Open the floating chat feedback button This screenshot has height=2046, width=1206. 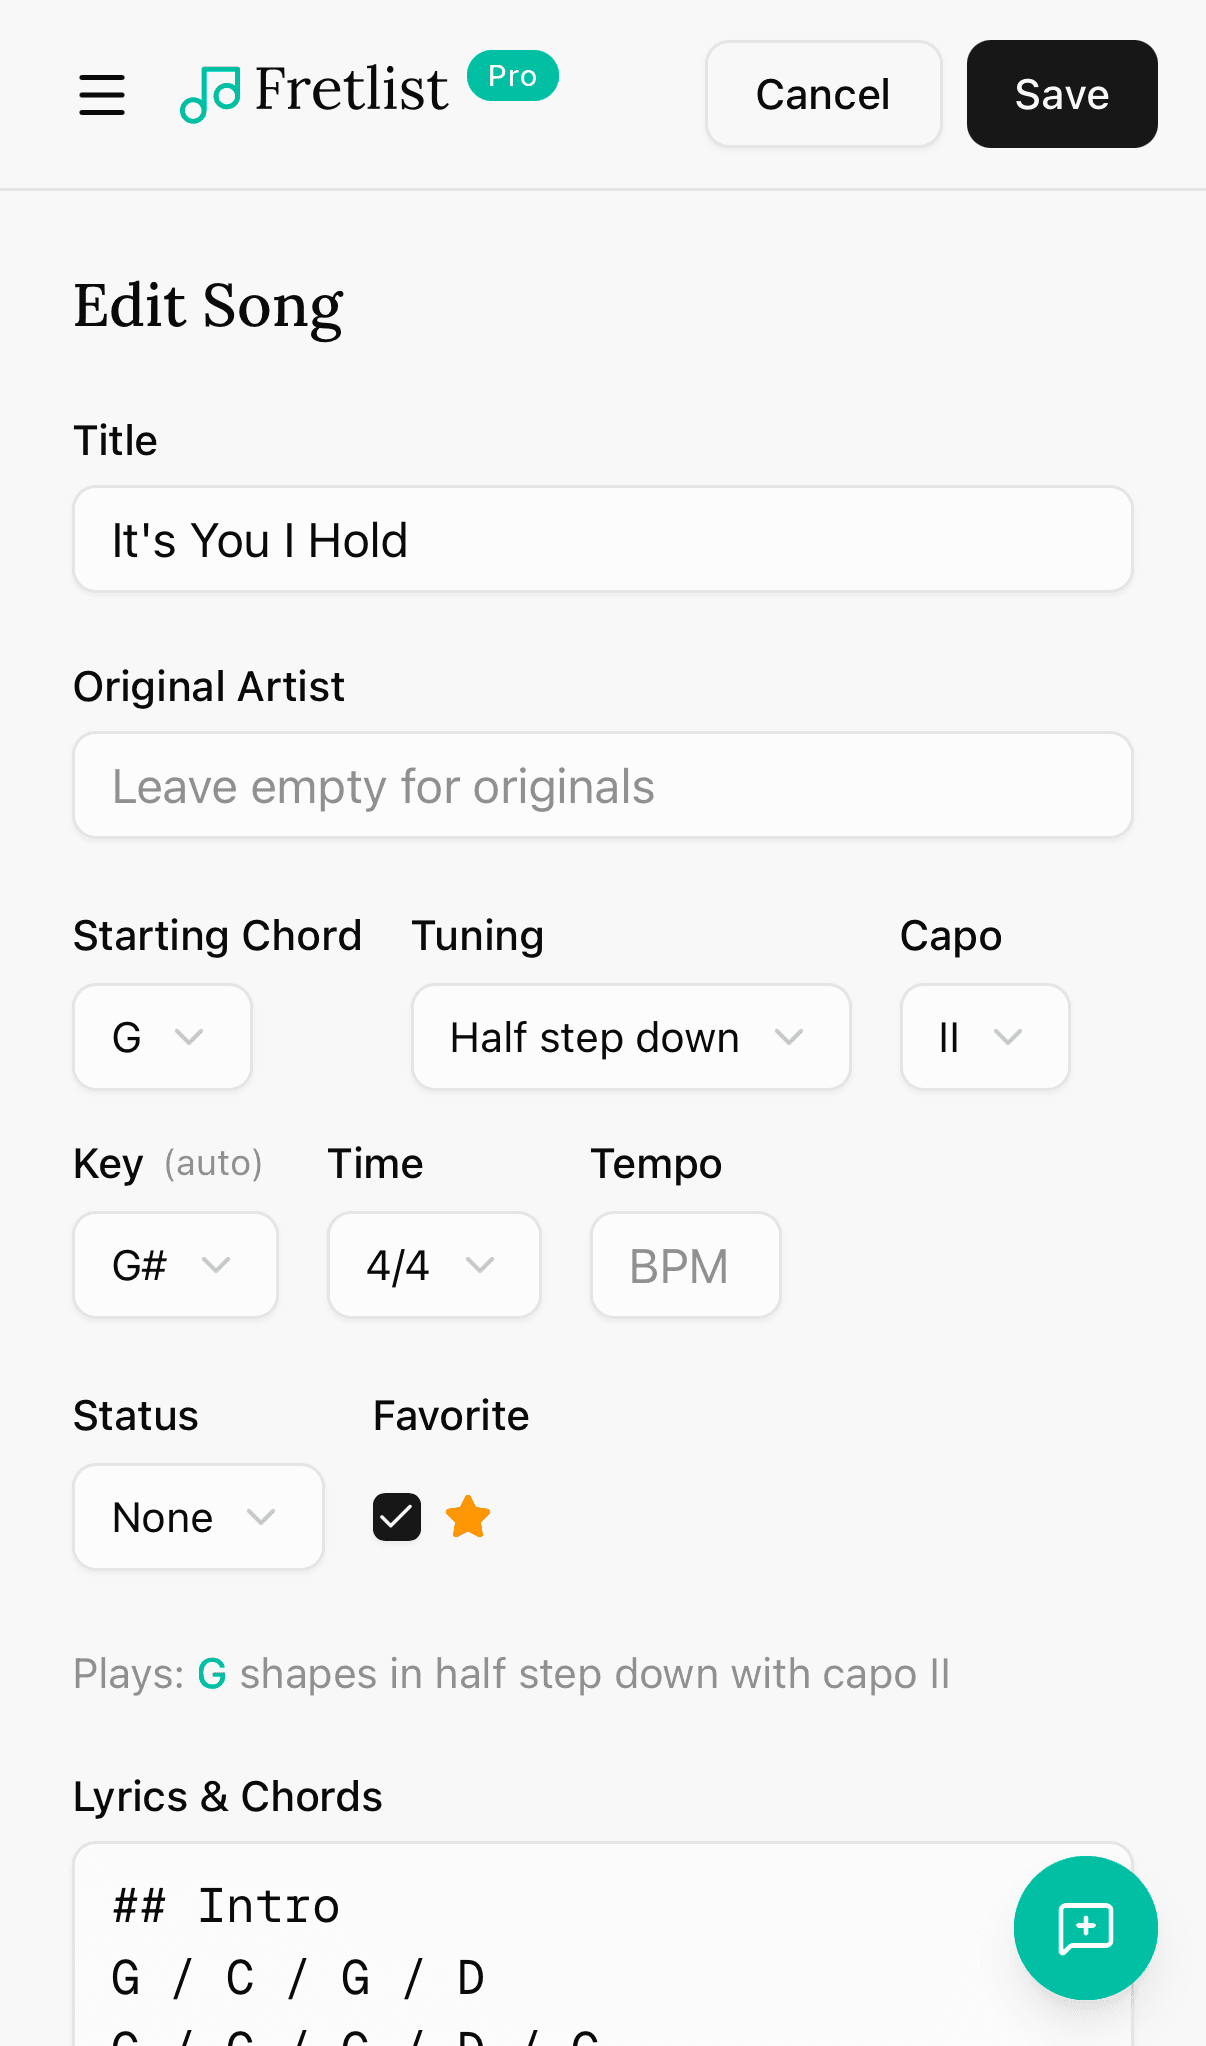1085,1928
